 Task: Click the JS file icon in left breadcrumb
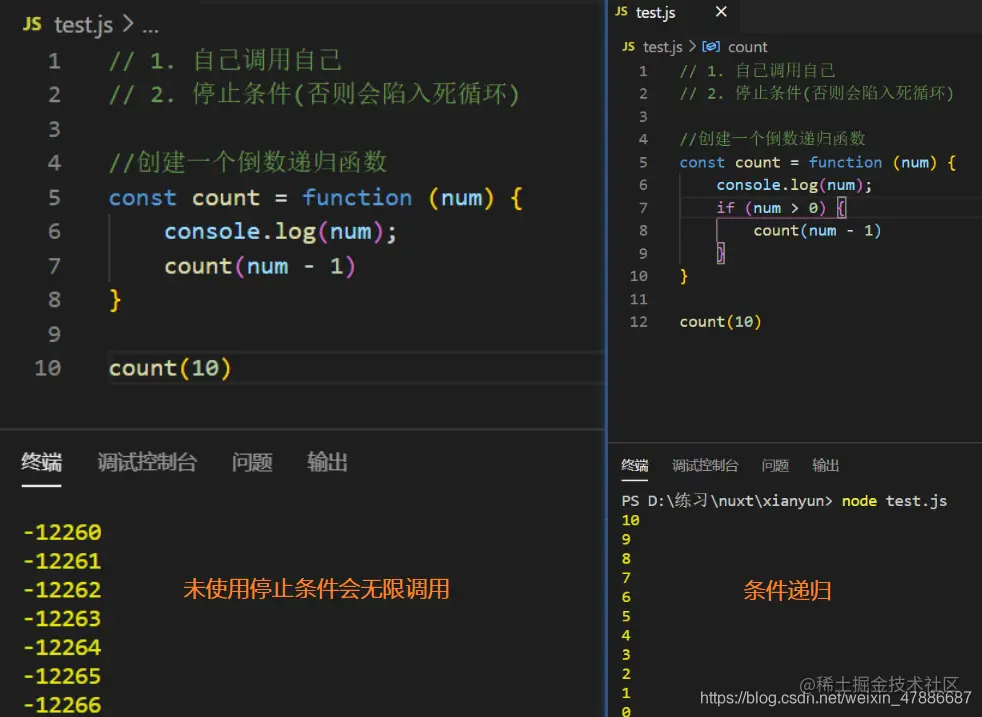(x=32, y=24)
